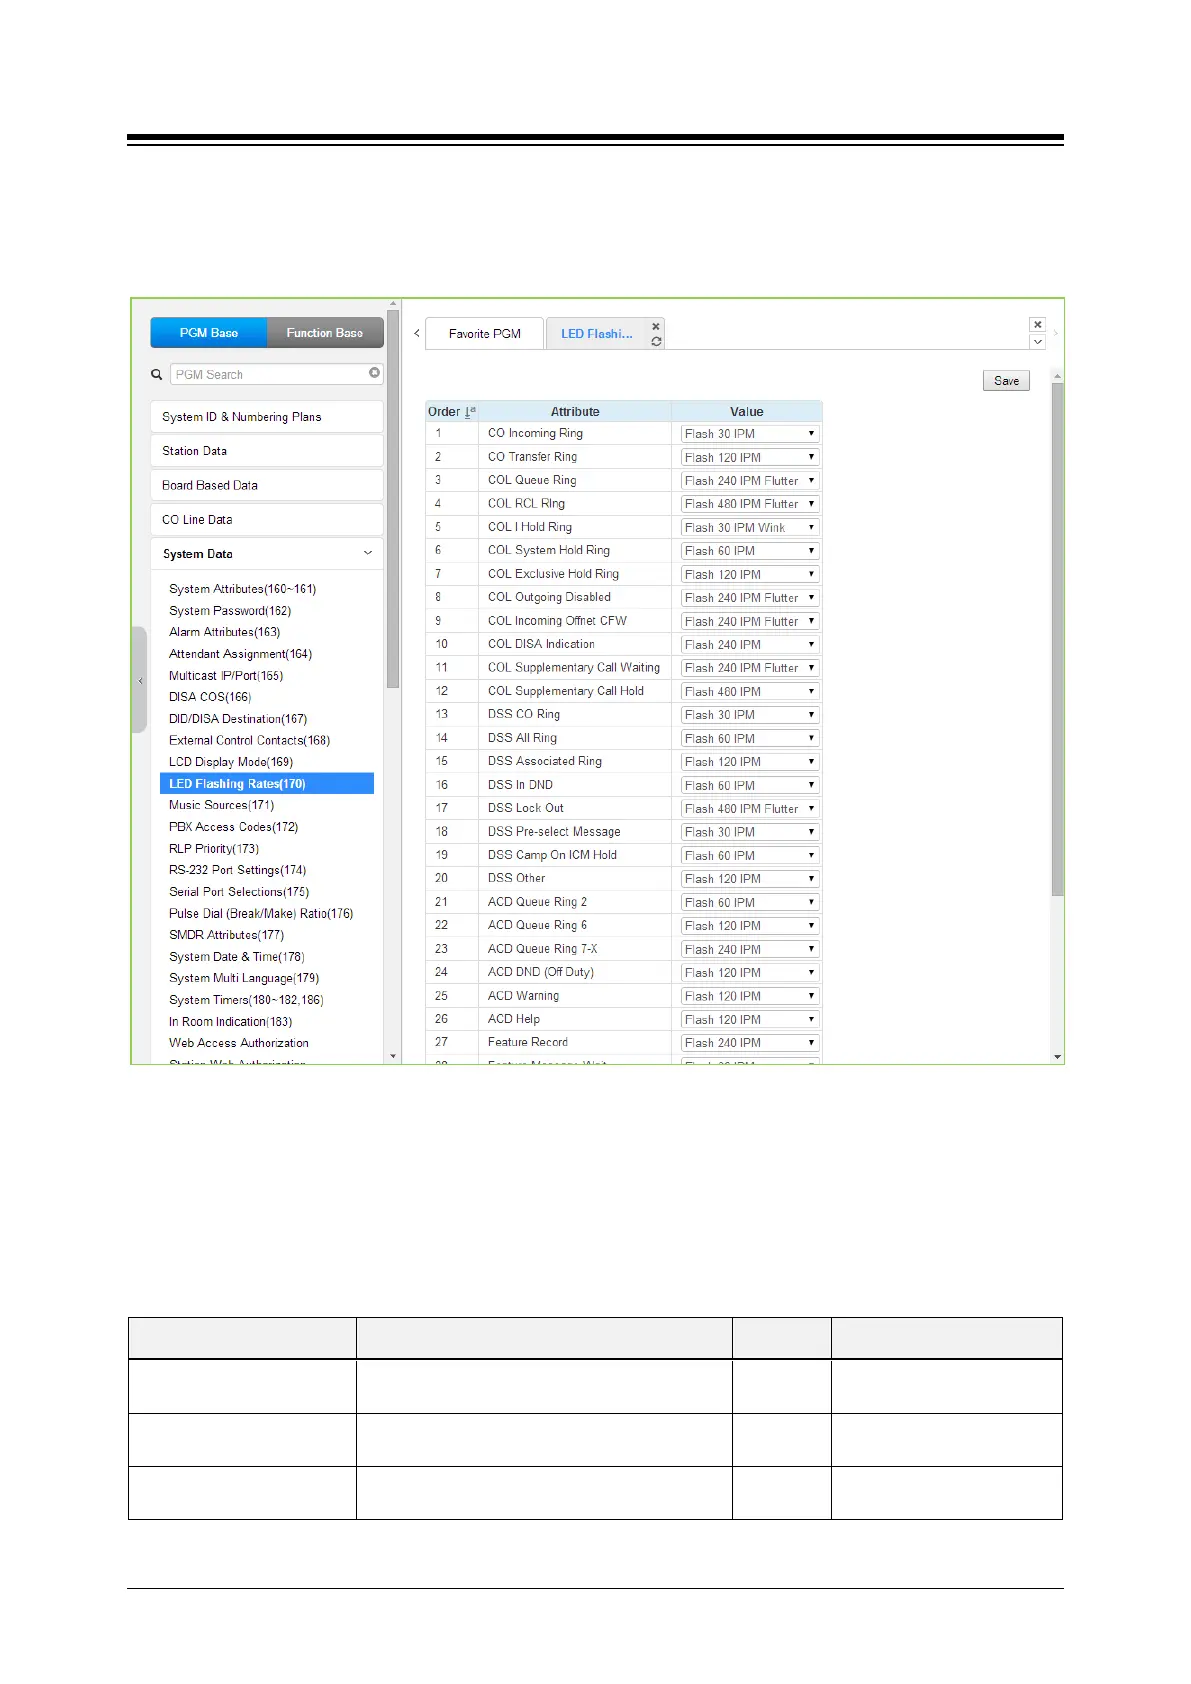Expand System ID & Numbering Plans
The width and height of the screenshot is (1191, 1684).
267,417
